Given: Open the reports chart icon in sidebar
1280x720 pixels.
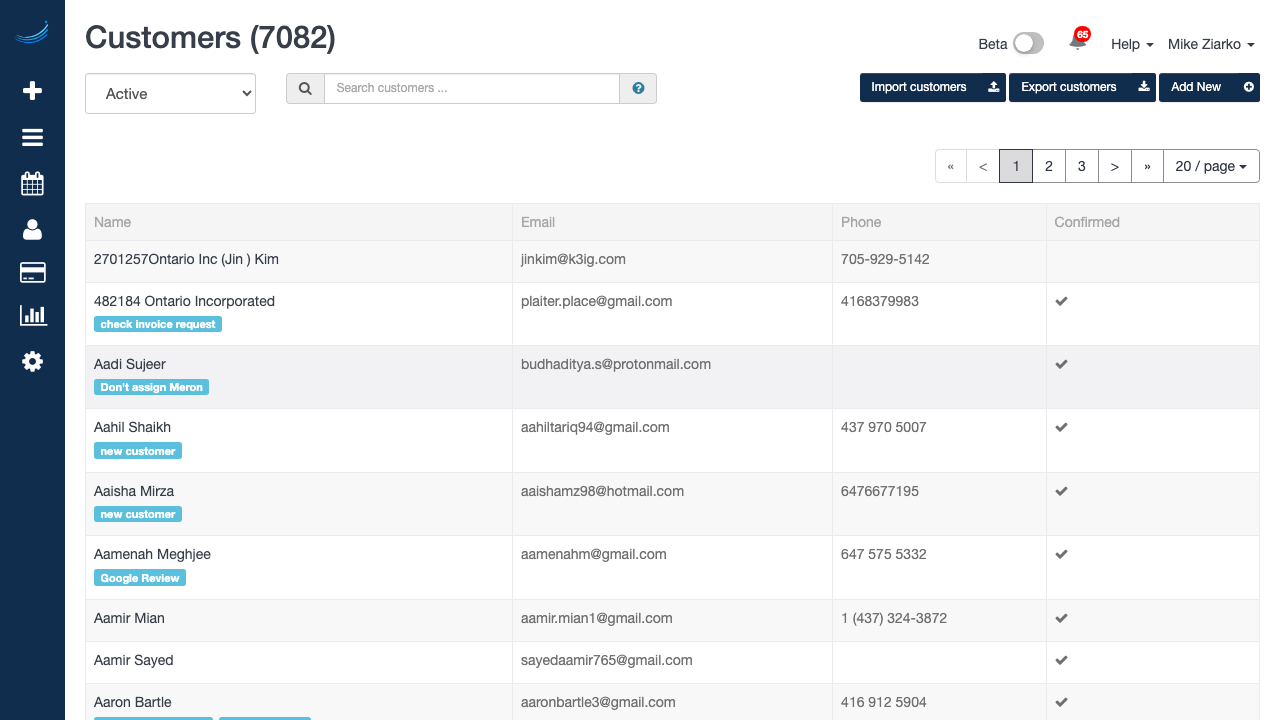Looking at the screenshot, I should click(32, 316).
